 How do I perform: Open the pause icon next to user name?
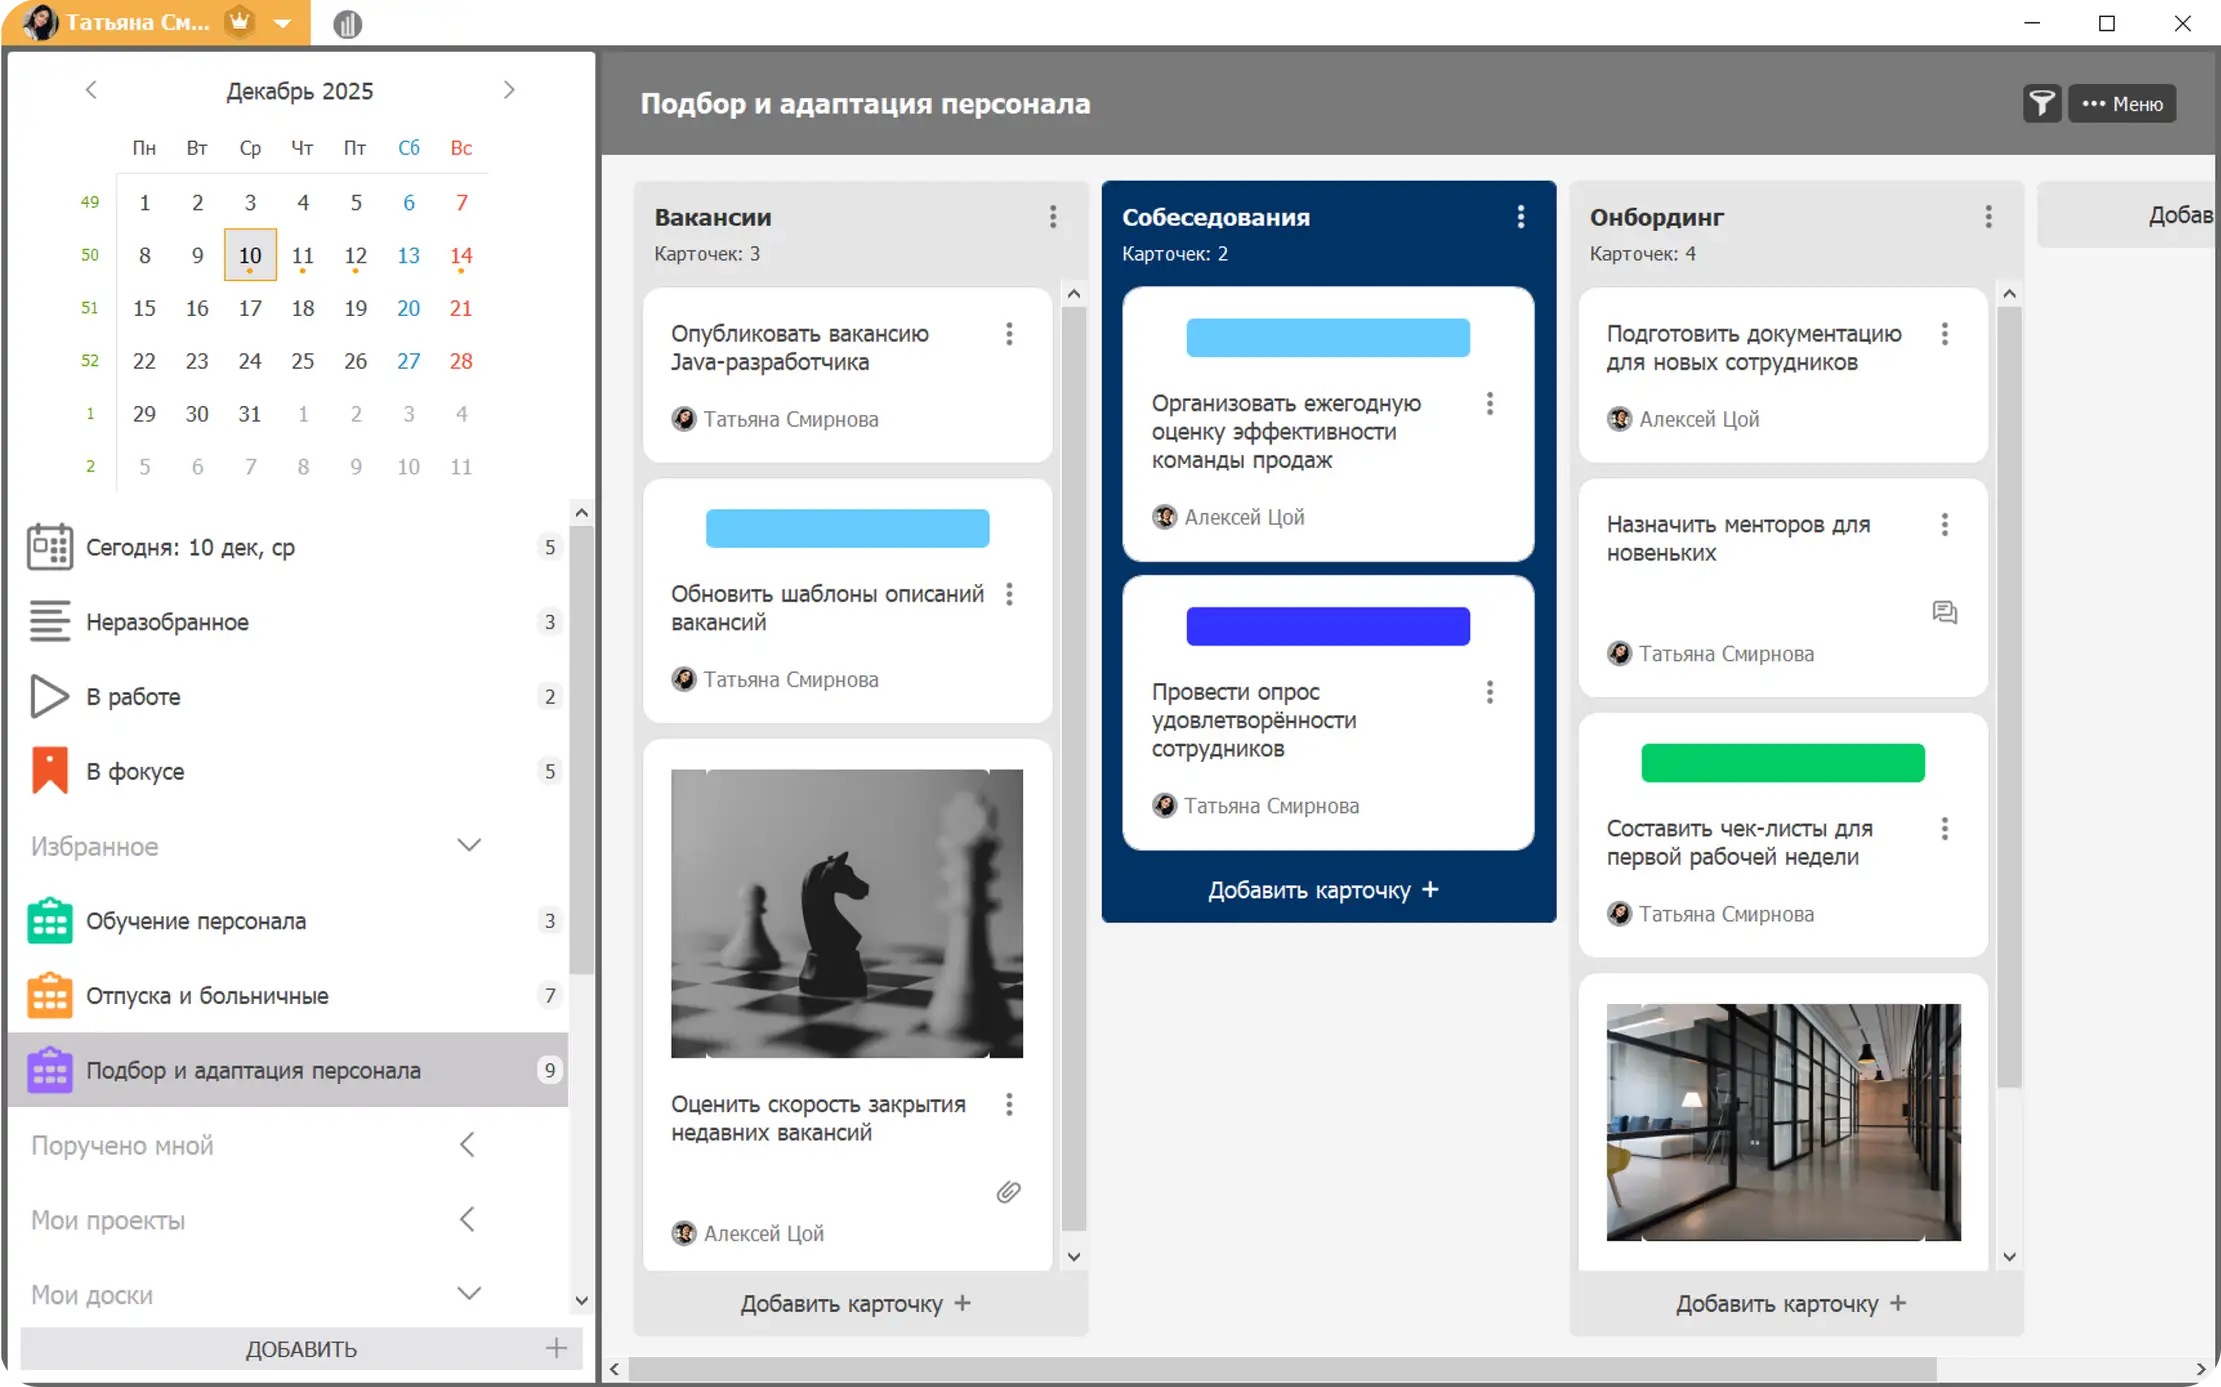[347, 24]
